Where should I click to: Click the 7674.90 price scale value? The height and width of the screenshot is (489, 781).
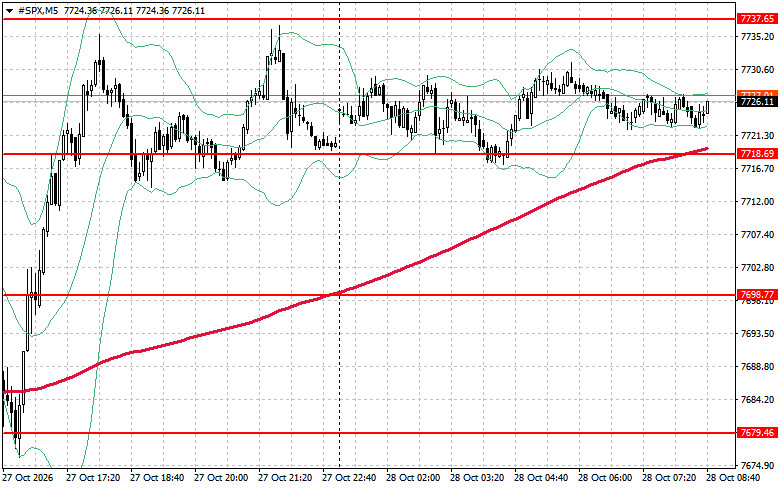click(x=758, y=466)
